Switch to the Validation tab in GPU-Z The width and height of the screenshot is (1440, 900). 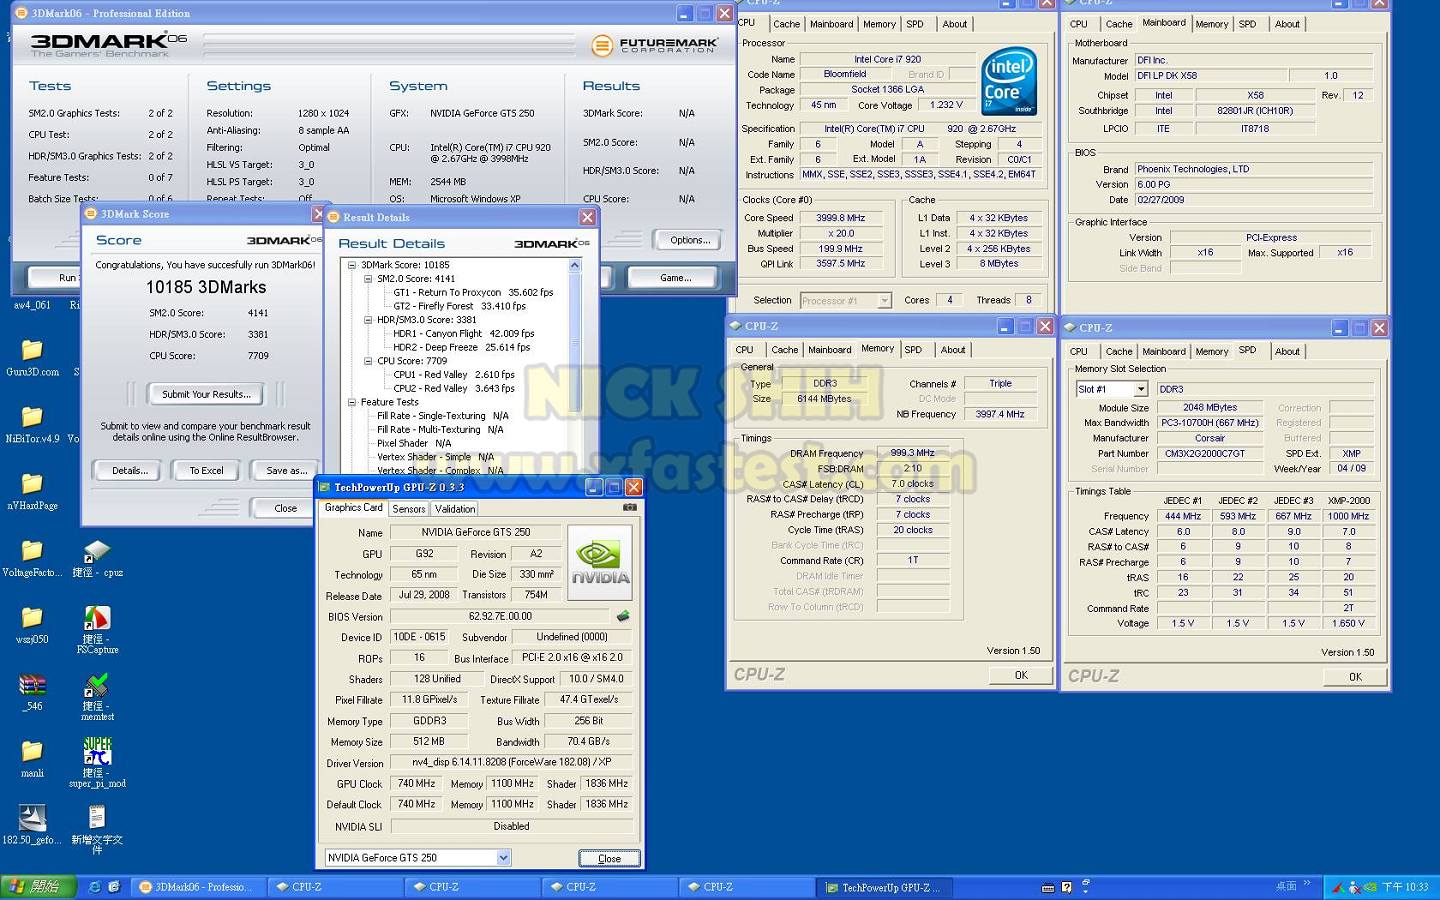point(455,509)
